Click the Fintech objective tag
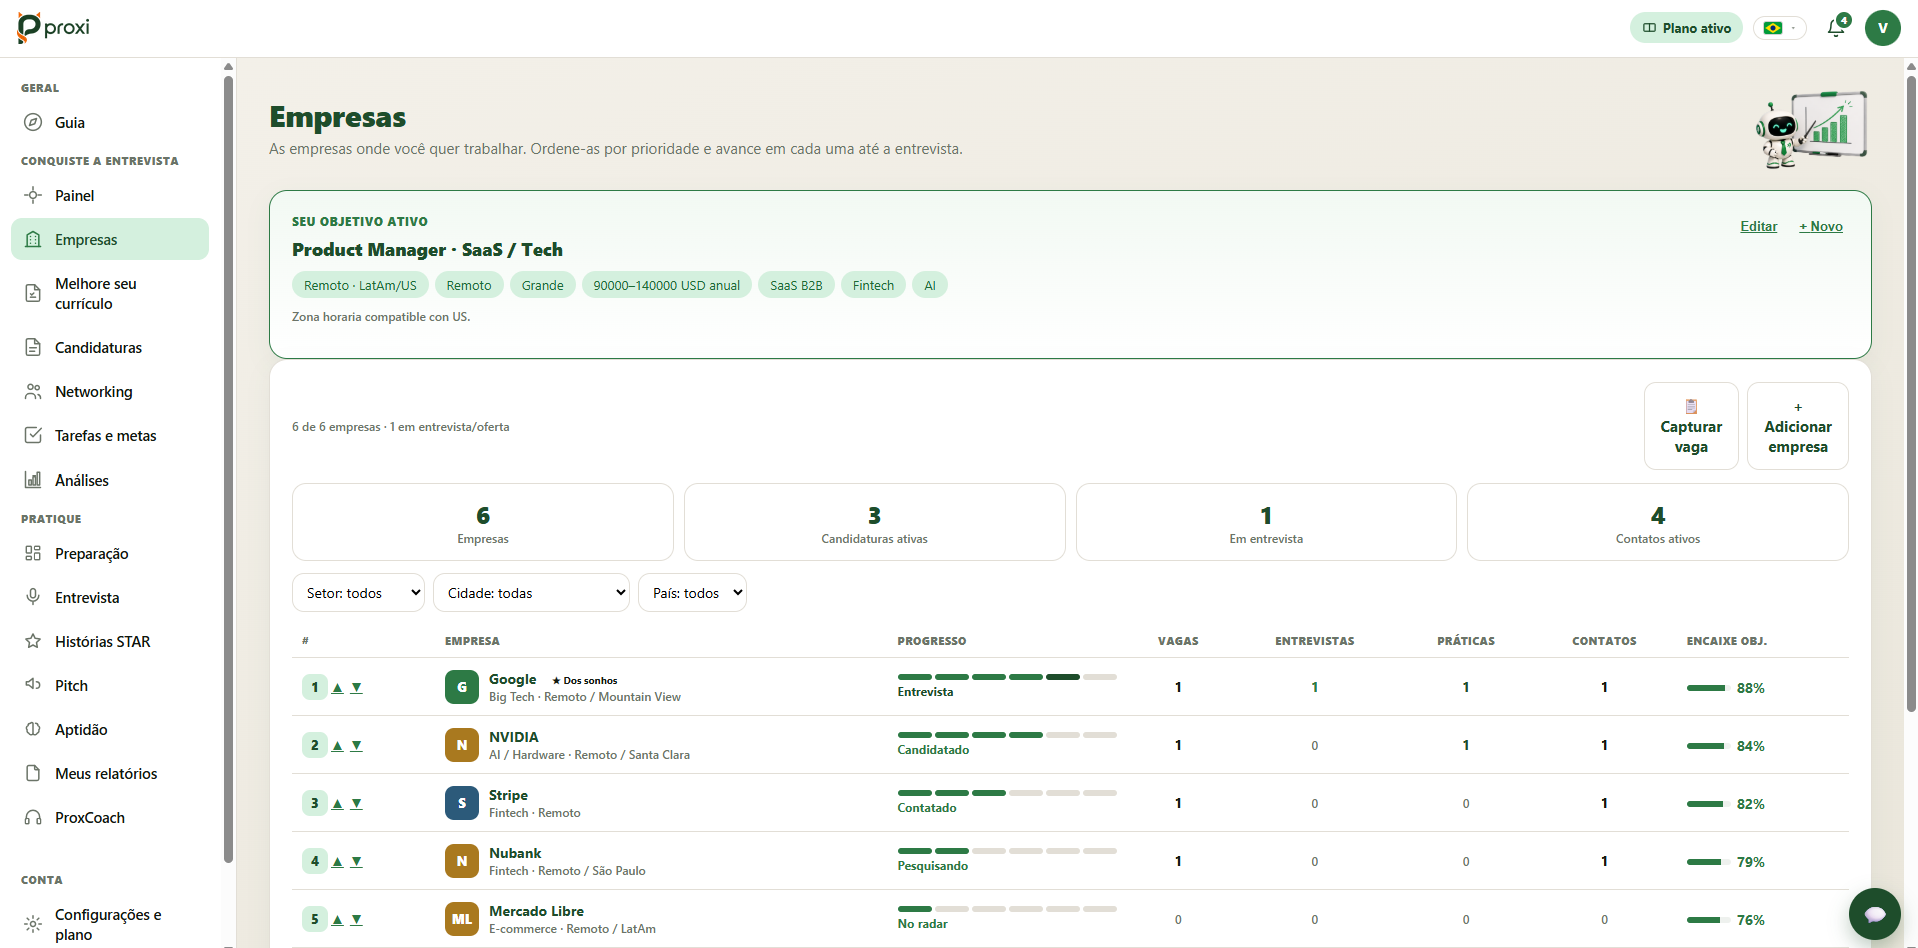 point(873,285)
